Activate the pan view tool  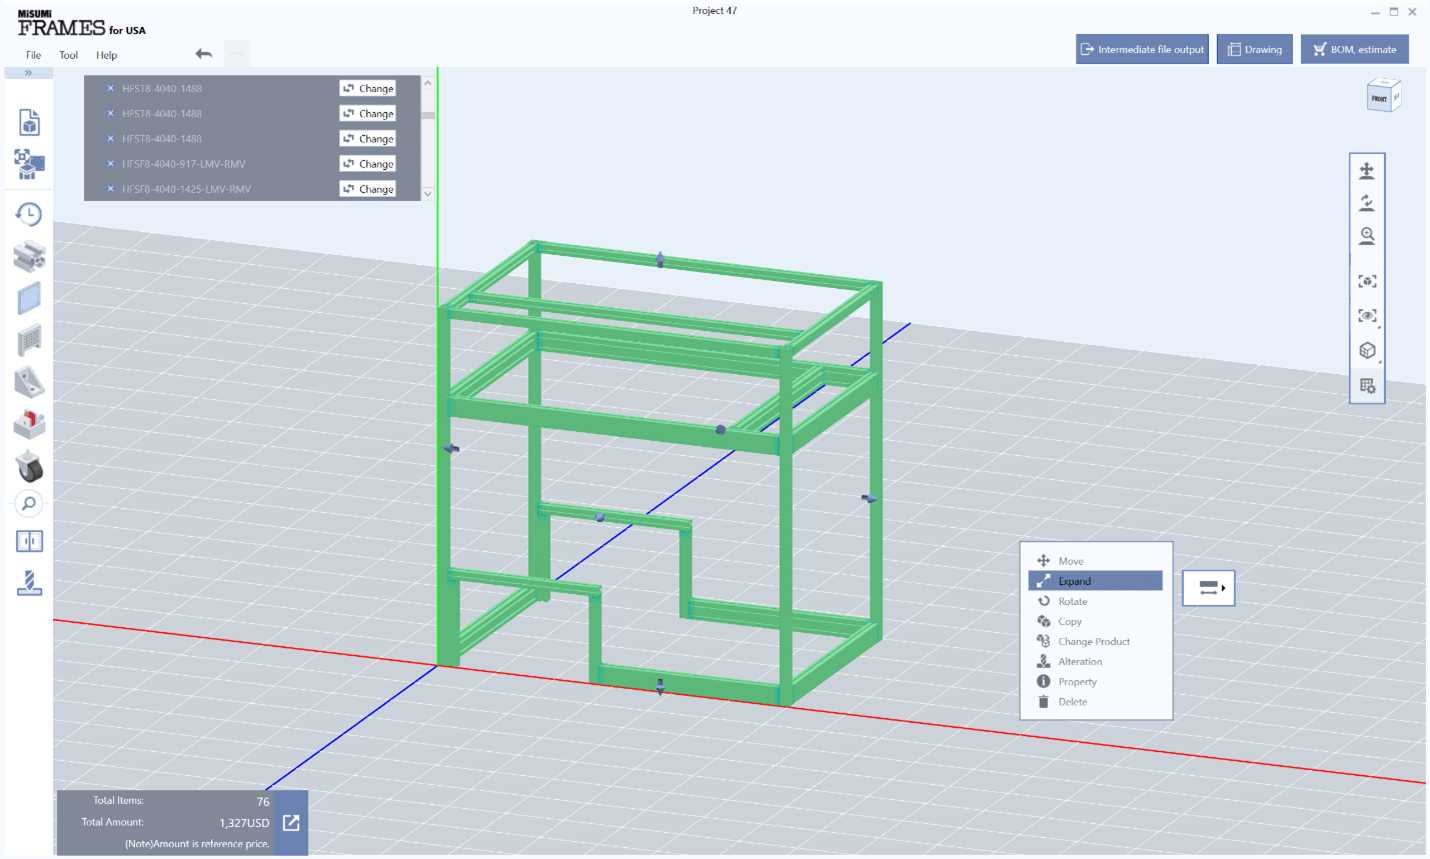(1367, 171)
